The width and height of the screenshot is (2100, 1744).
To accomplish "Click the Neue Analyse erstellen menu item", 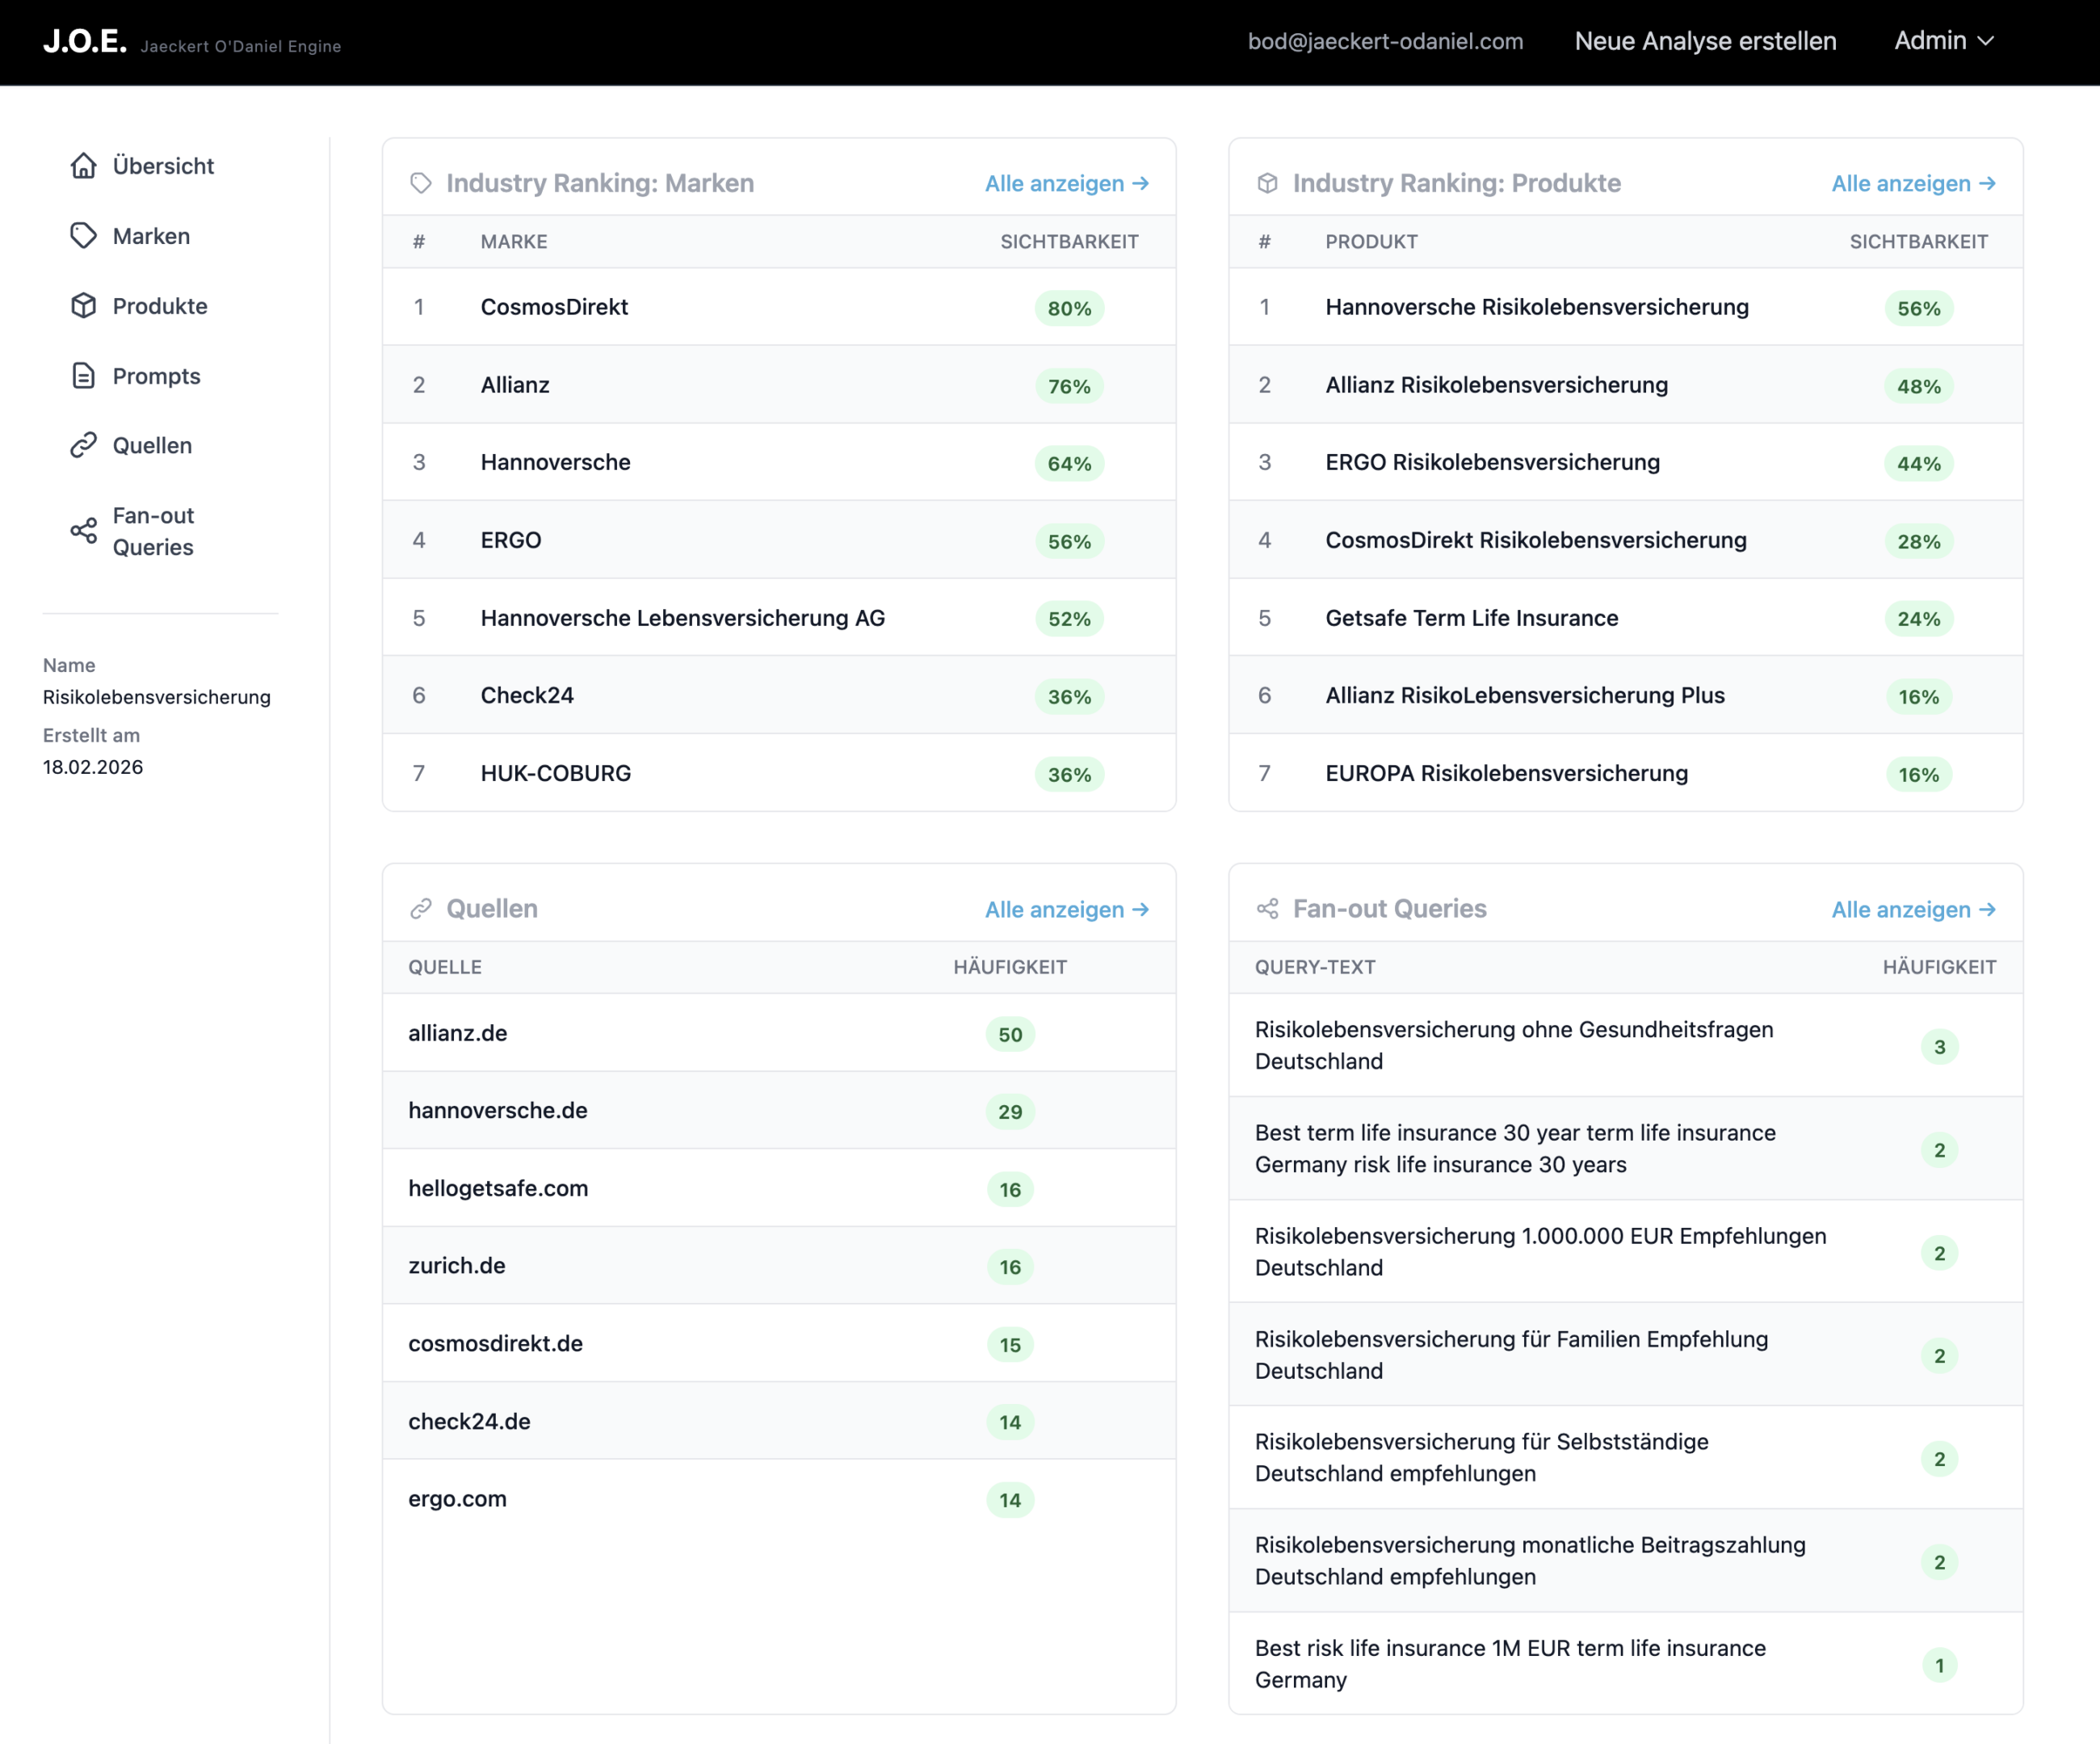I will pyautogui.click(x=1705, y=41).
